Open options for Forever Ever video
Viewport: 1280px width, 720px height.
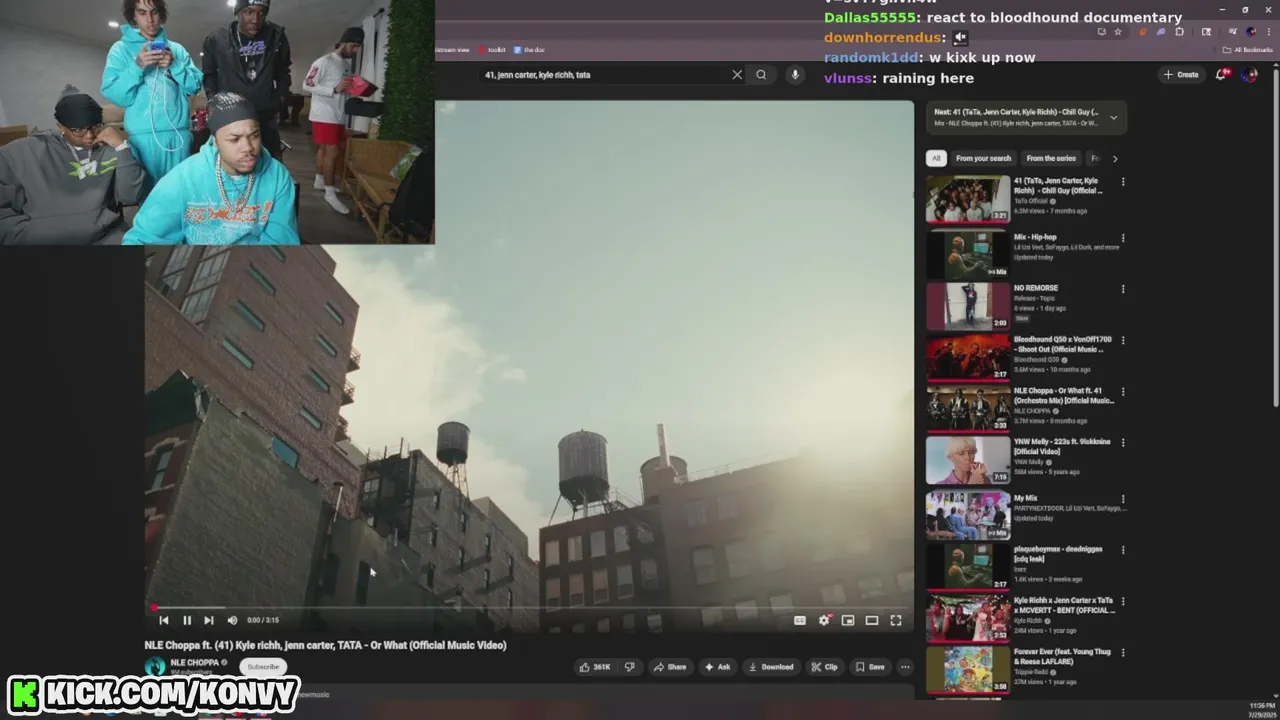1123,652
